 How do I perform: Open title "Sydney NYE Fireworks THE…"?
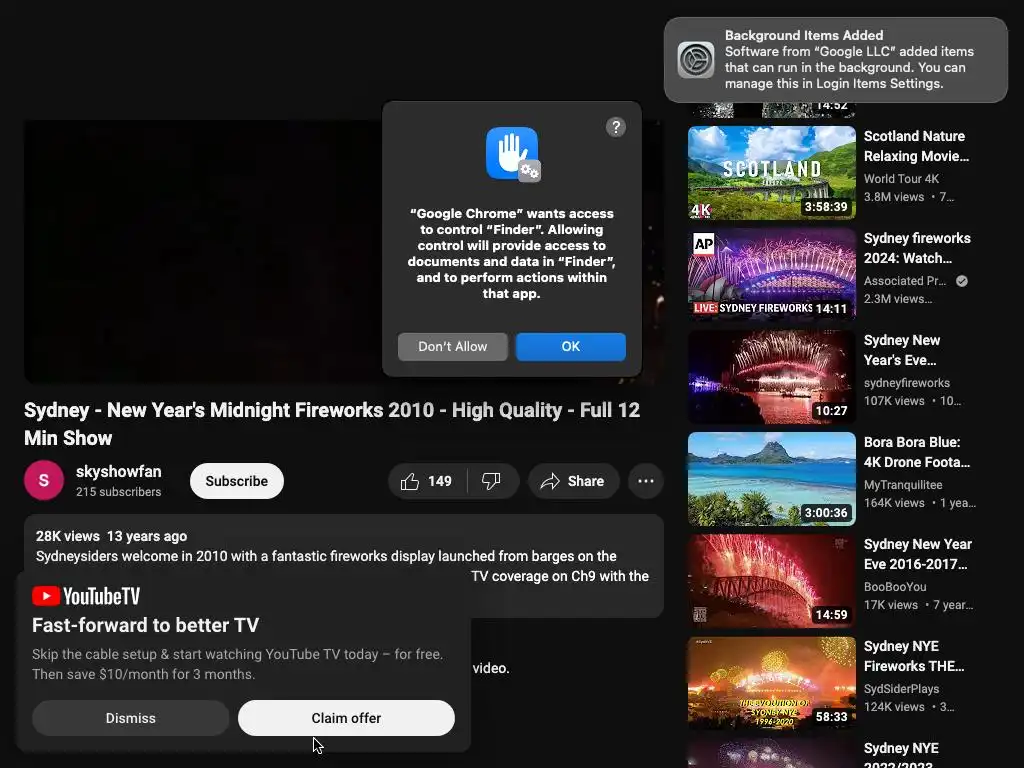[x=914, y=656]
